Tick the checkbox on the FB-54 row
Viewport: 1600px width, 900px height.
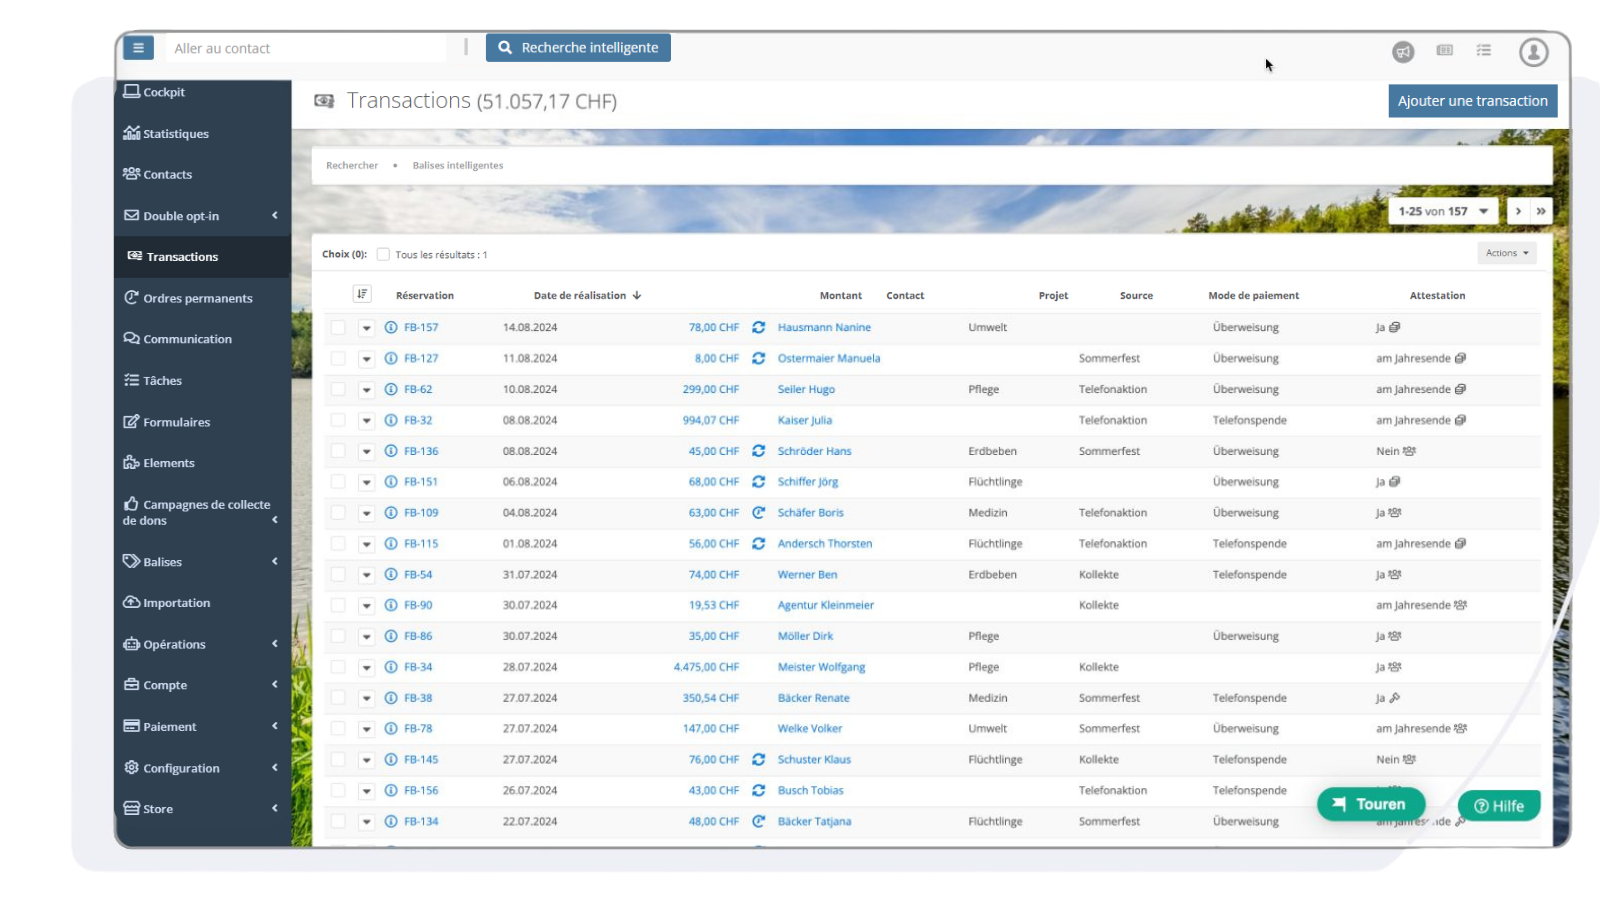(337, 574)
